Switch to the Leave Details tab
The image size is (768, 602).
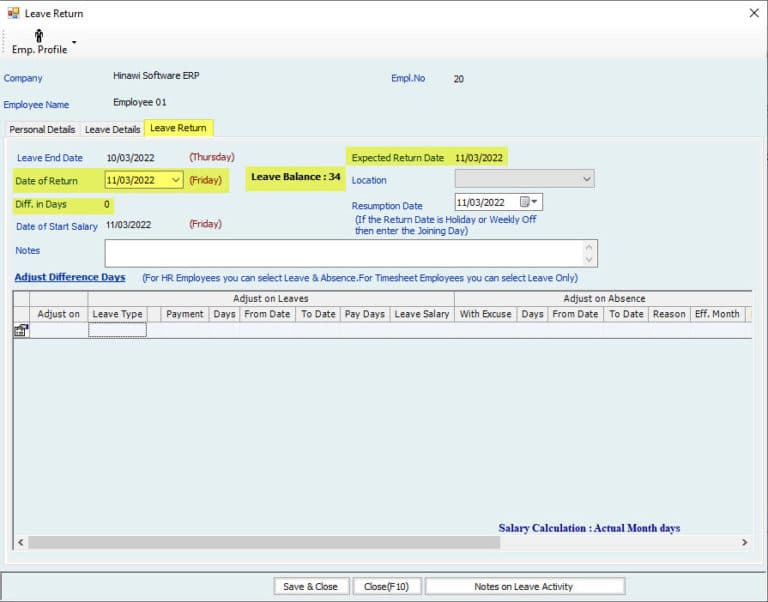click(x=112, y=129)
